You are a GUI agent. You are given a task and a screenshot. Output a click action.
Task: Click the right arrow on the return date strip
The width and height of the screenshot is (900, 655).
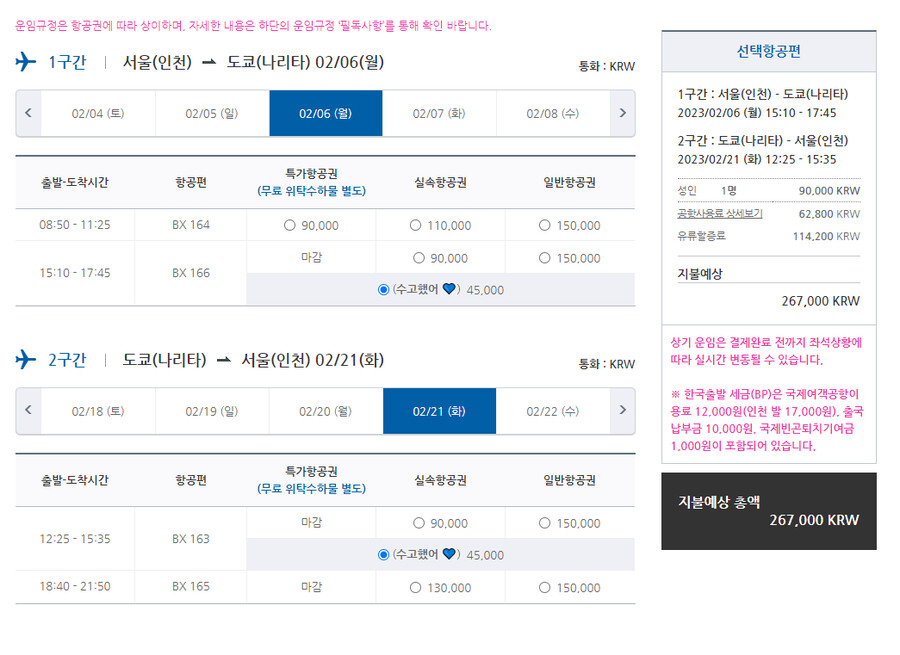[622, 409]
